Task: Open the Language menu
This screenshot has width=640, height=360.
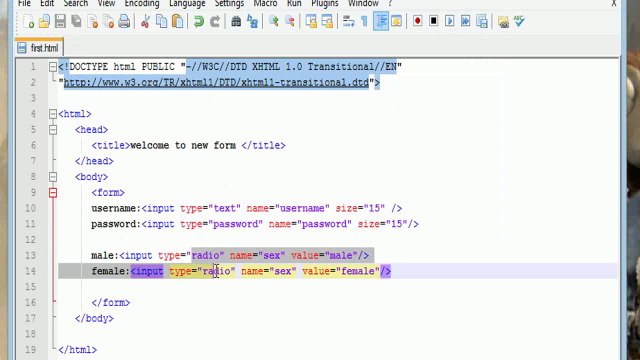Action: [187, 4]
